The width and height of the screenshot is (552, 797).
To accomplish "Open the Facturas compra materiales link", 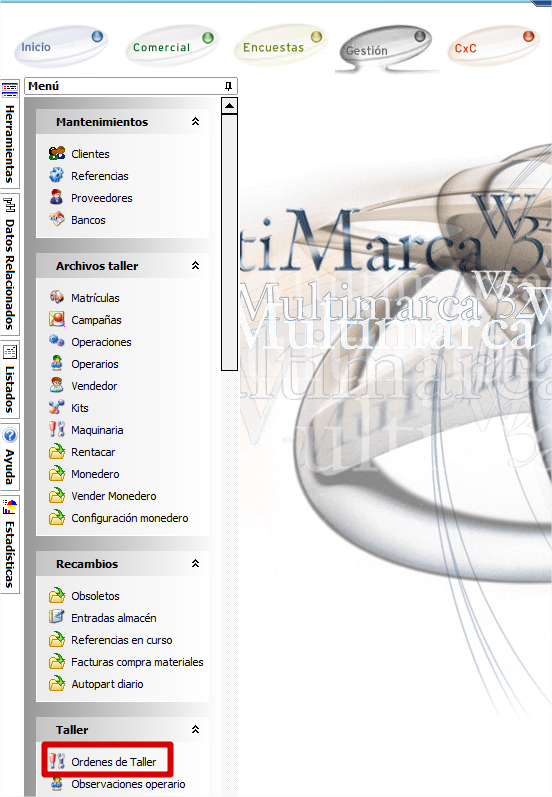I will [x=137, y=662].
